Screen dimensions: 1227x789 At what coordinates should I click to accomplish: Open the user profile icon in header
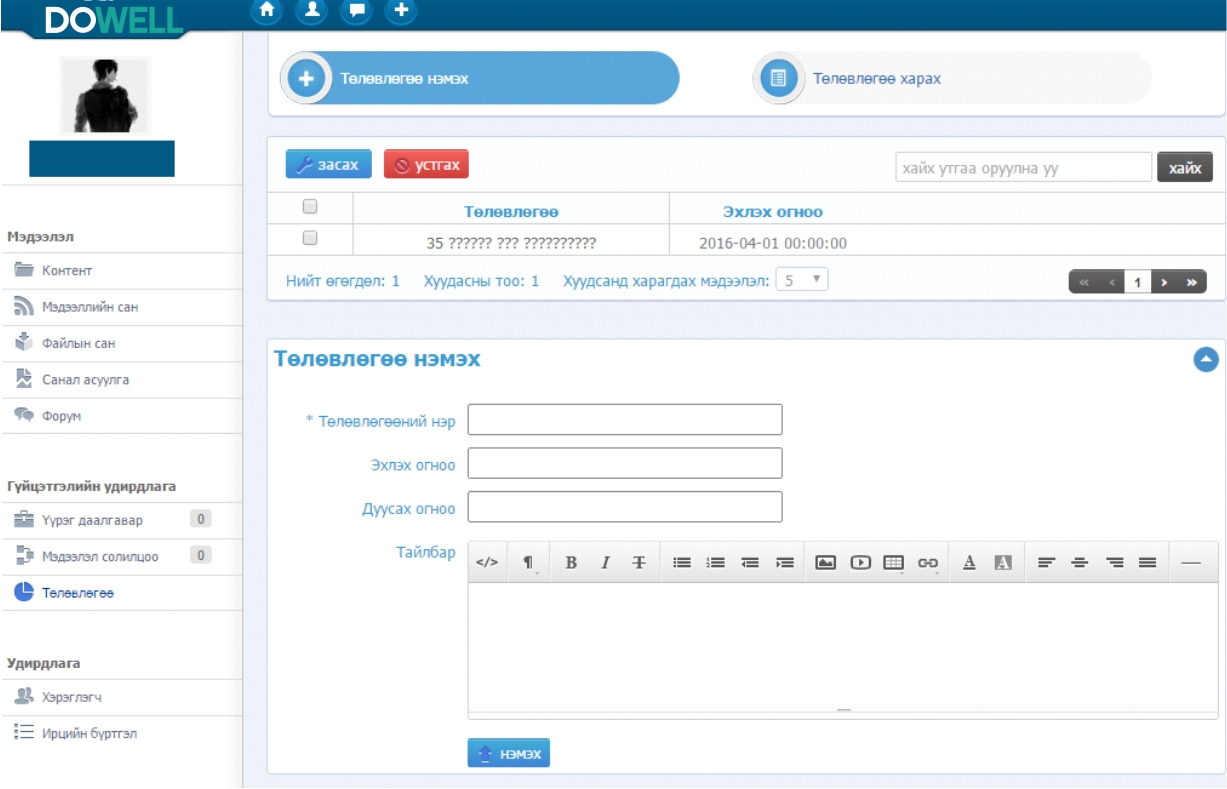click(x=311, y=11)
